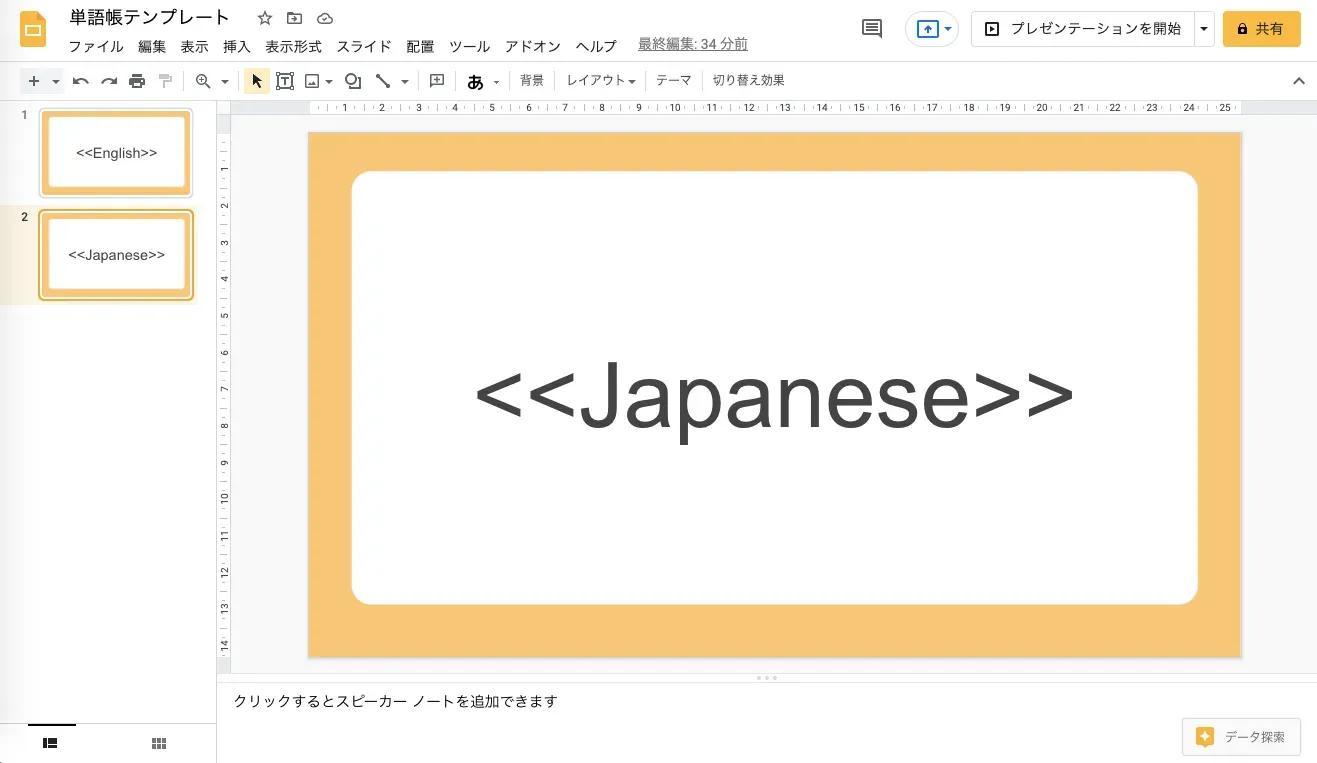Viewport: 1317px width, 763px height.
Task: Open the アドオン menu
Action: (533, 46)
